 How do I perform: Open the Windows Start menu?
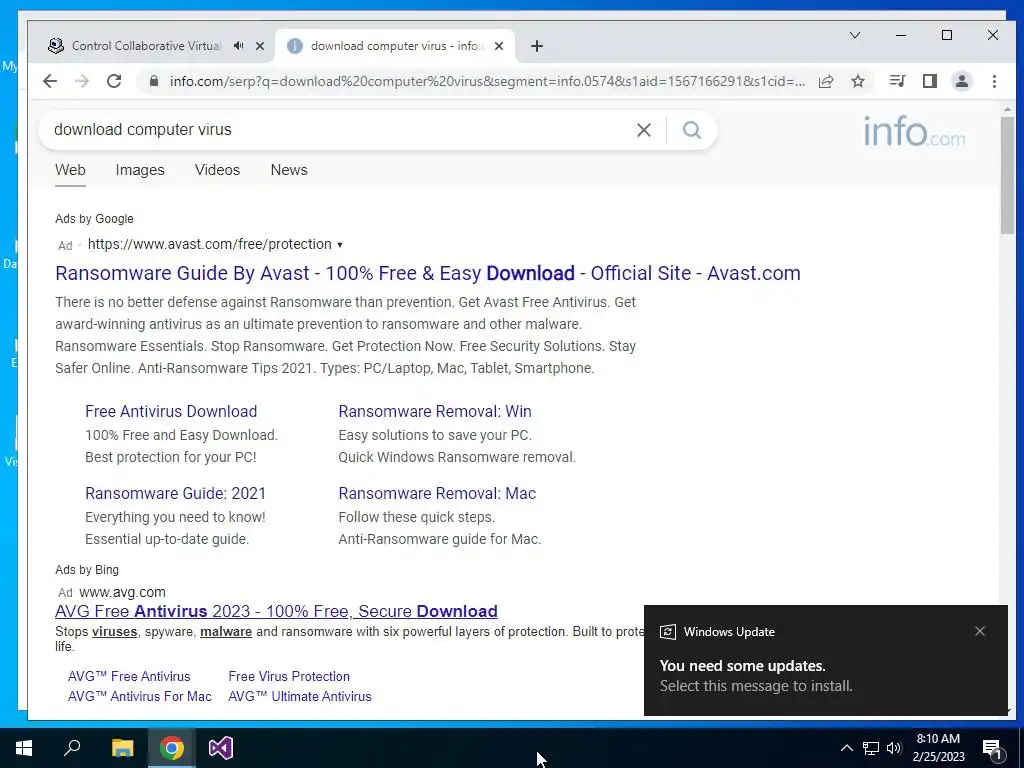24,748
